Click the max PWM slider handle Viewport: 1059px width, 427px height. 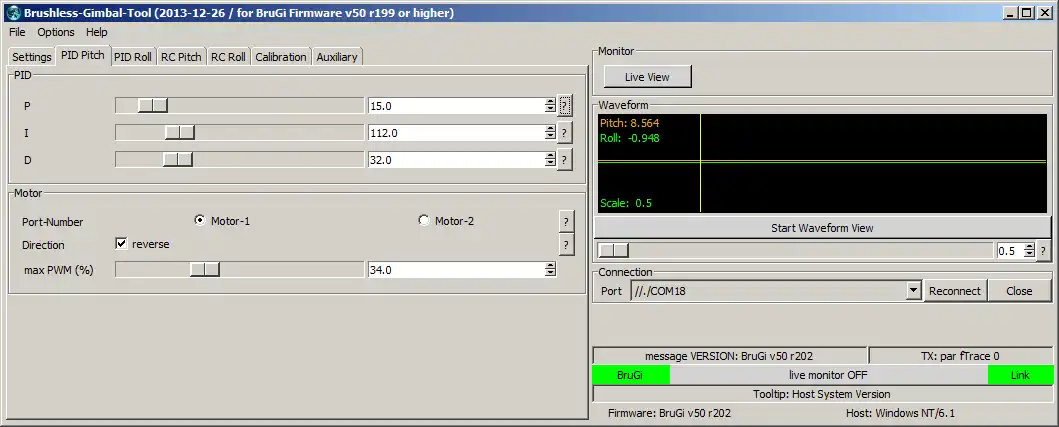[205, 270]
